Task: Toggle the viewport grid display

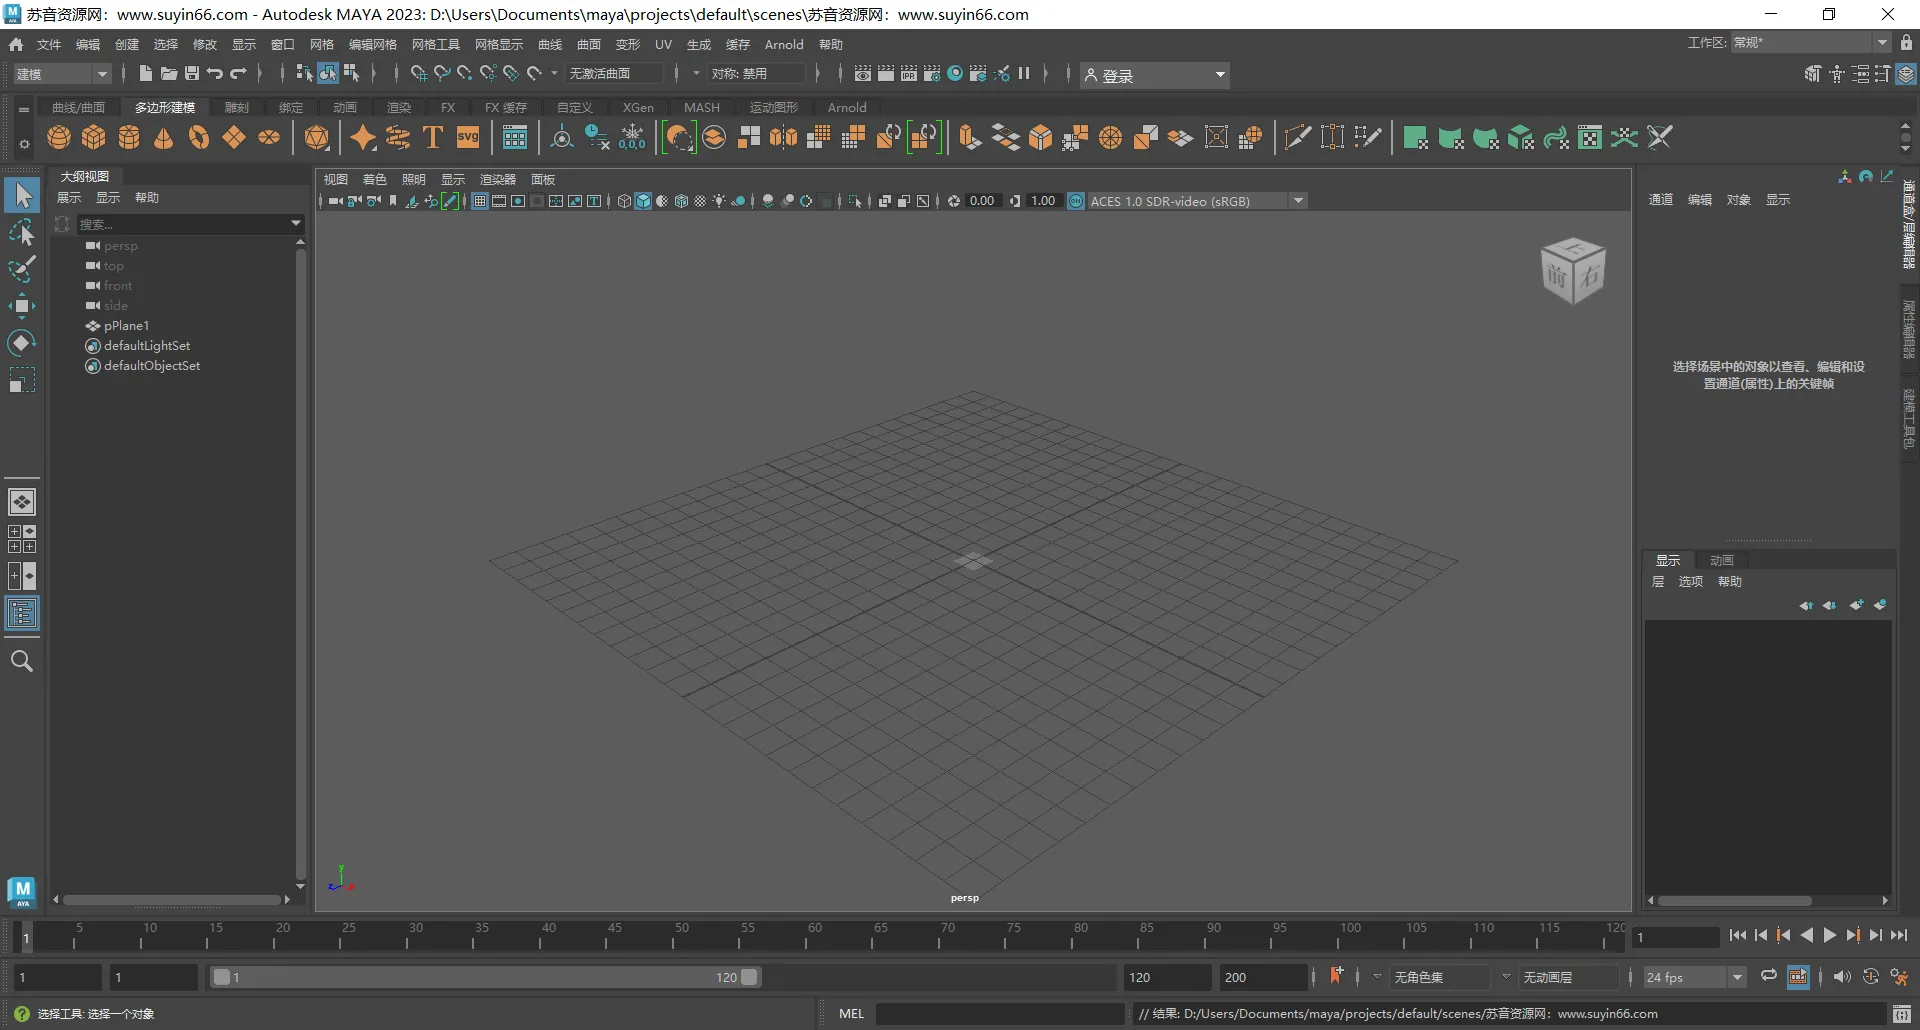Action: (x=480, y=200)
